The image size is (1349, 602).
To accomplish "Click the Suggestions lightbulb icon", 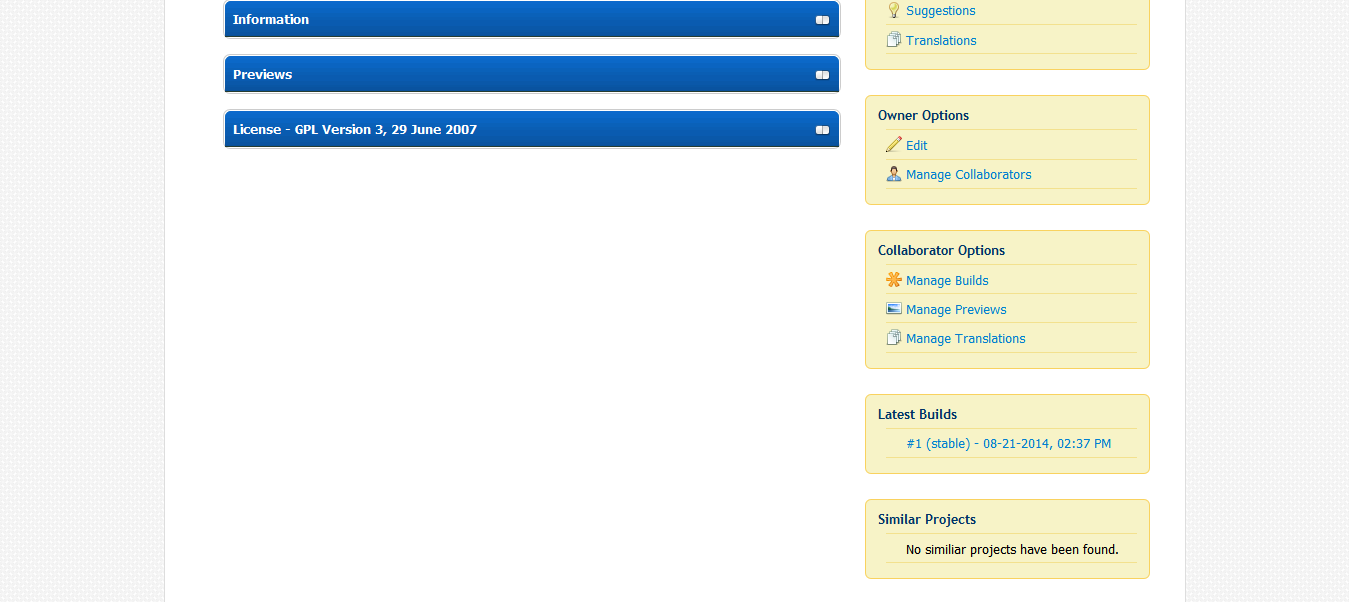I will (x=894, y=10).
